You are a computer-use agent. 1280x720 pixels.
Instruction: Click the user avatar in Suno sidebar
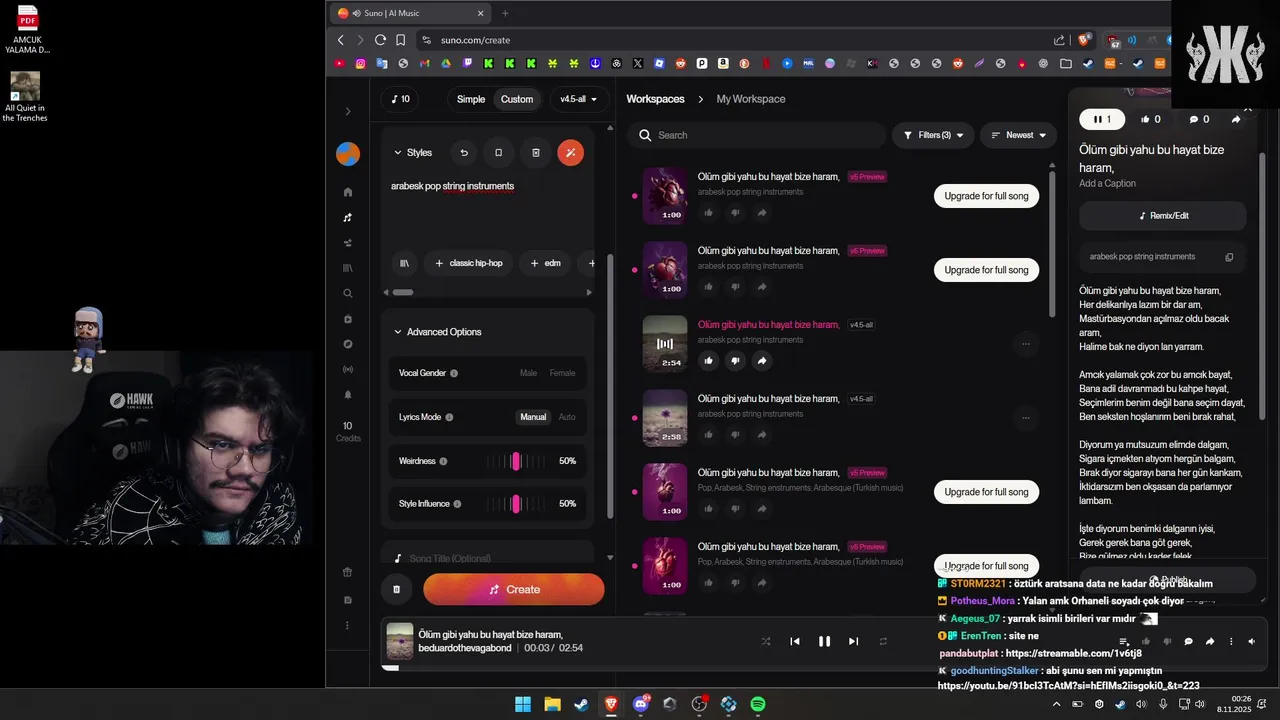tap(348, 154)
